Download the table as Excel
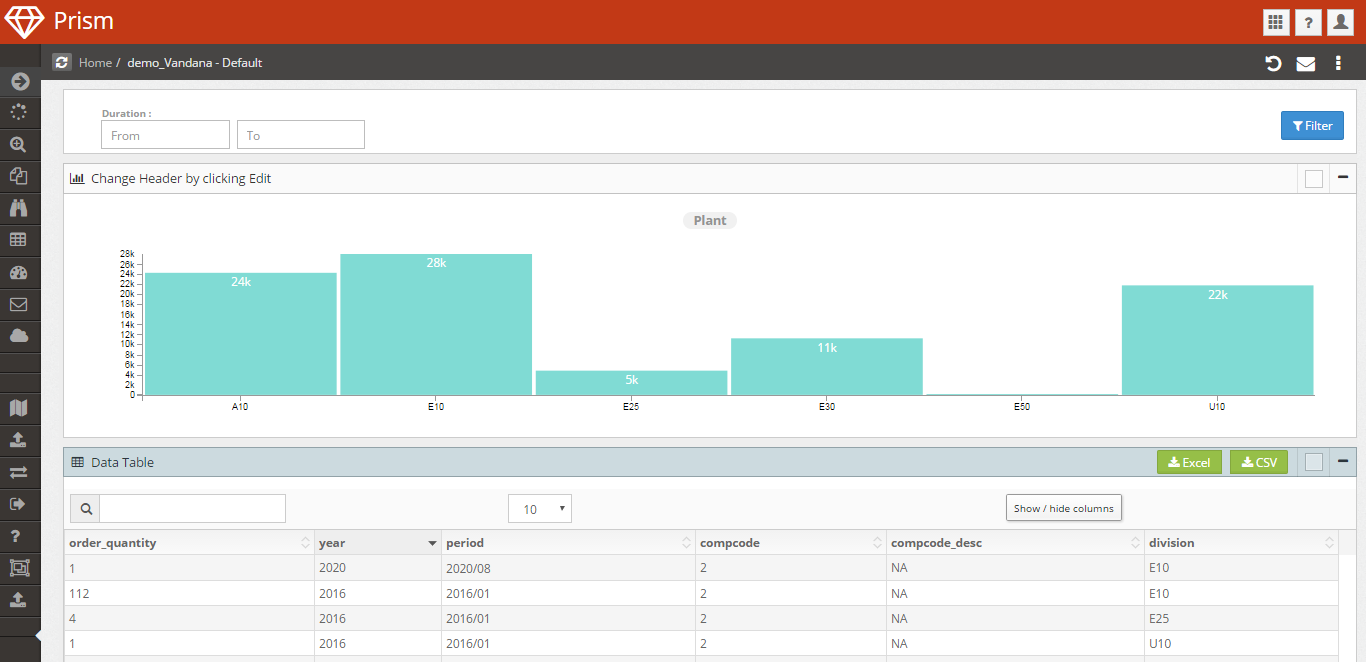 (1189, 462)
